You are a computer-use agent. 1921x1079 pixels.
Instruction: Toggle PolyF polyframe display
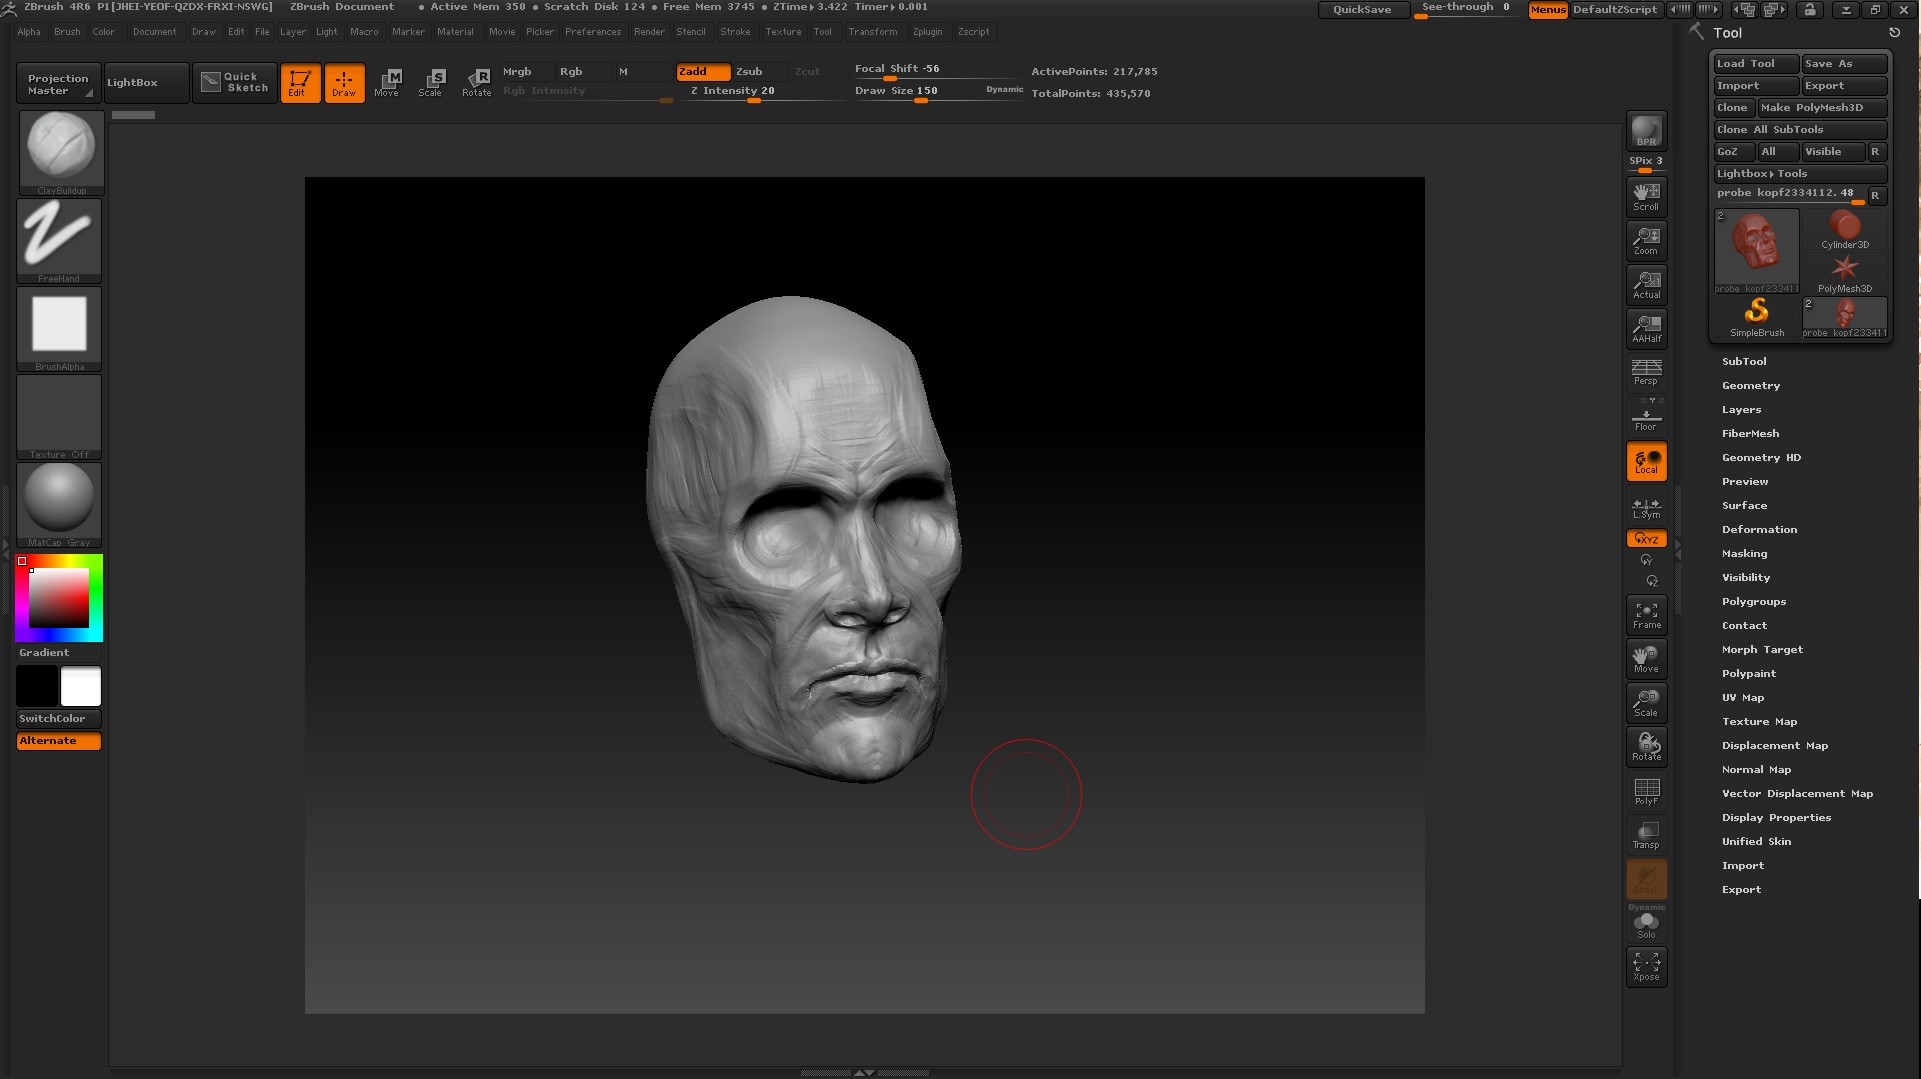1646,790
